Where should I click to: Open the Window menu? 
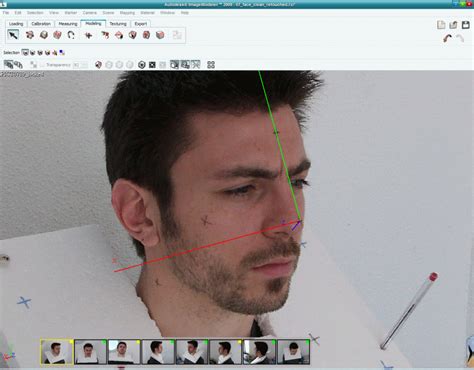[167, 13]
